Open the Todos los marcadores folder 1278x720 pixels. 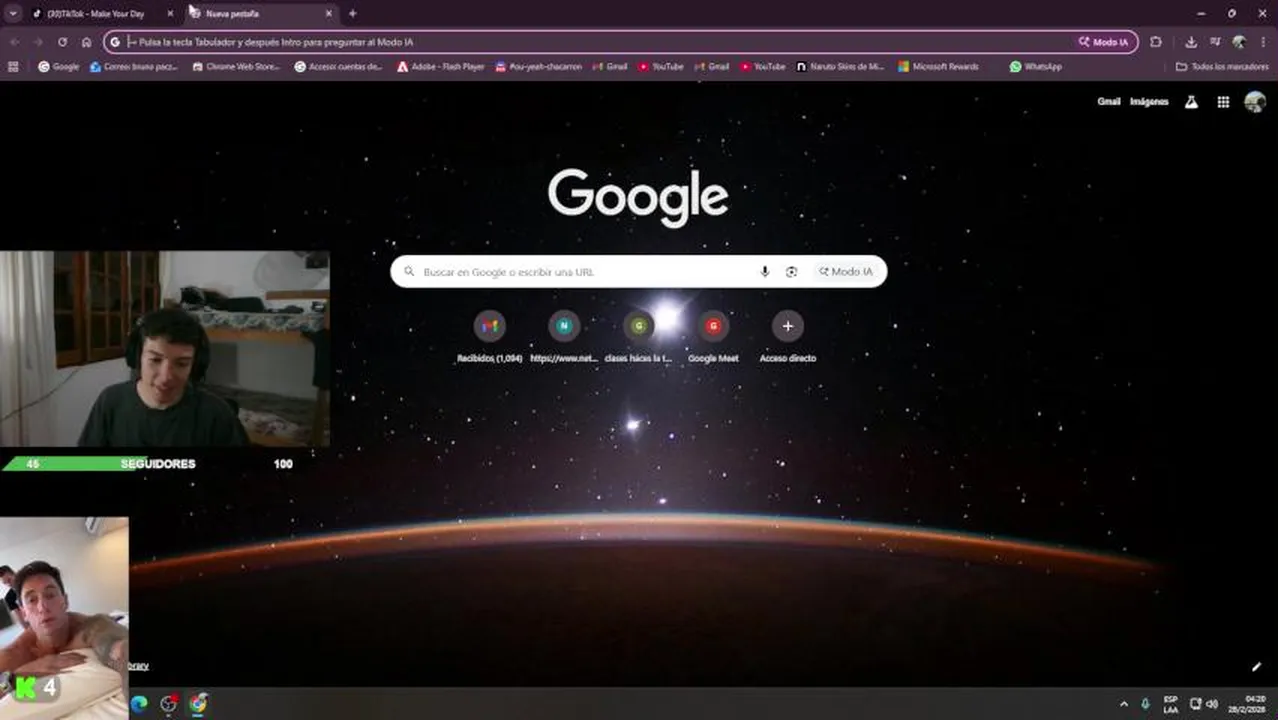point(1222,67)
